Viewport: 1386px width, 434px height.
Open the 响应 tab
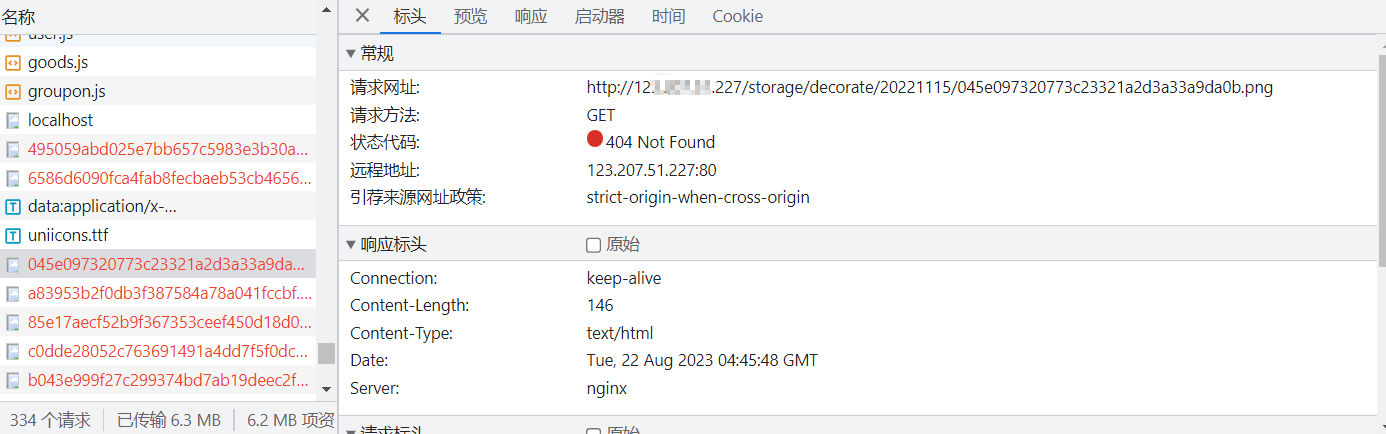coord(531,16)
